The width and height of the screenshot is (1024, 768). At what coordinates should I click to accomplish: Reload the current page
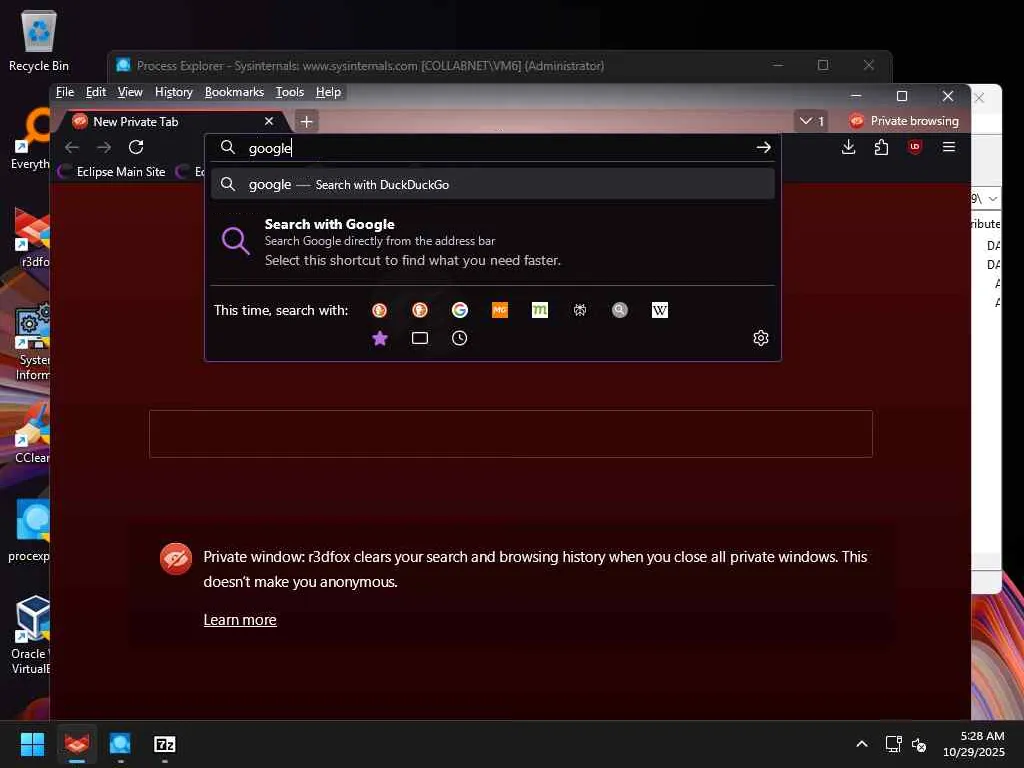coord(136,147)
